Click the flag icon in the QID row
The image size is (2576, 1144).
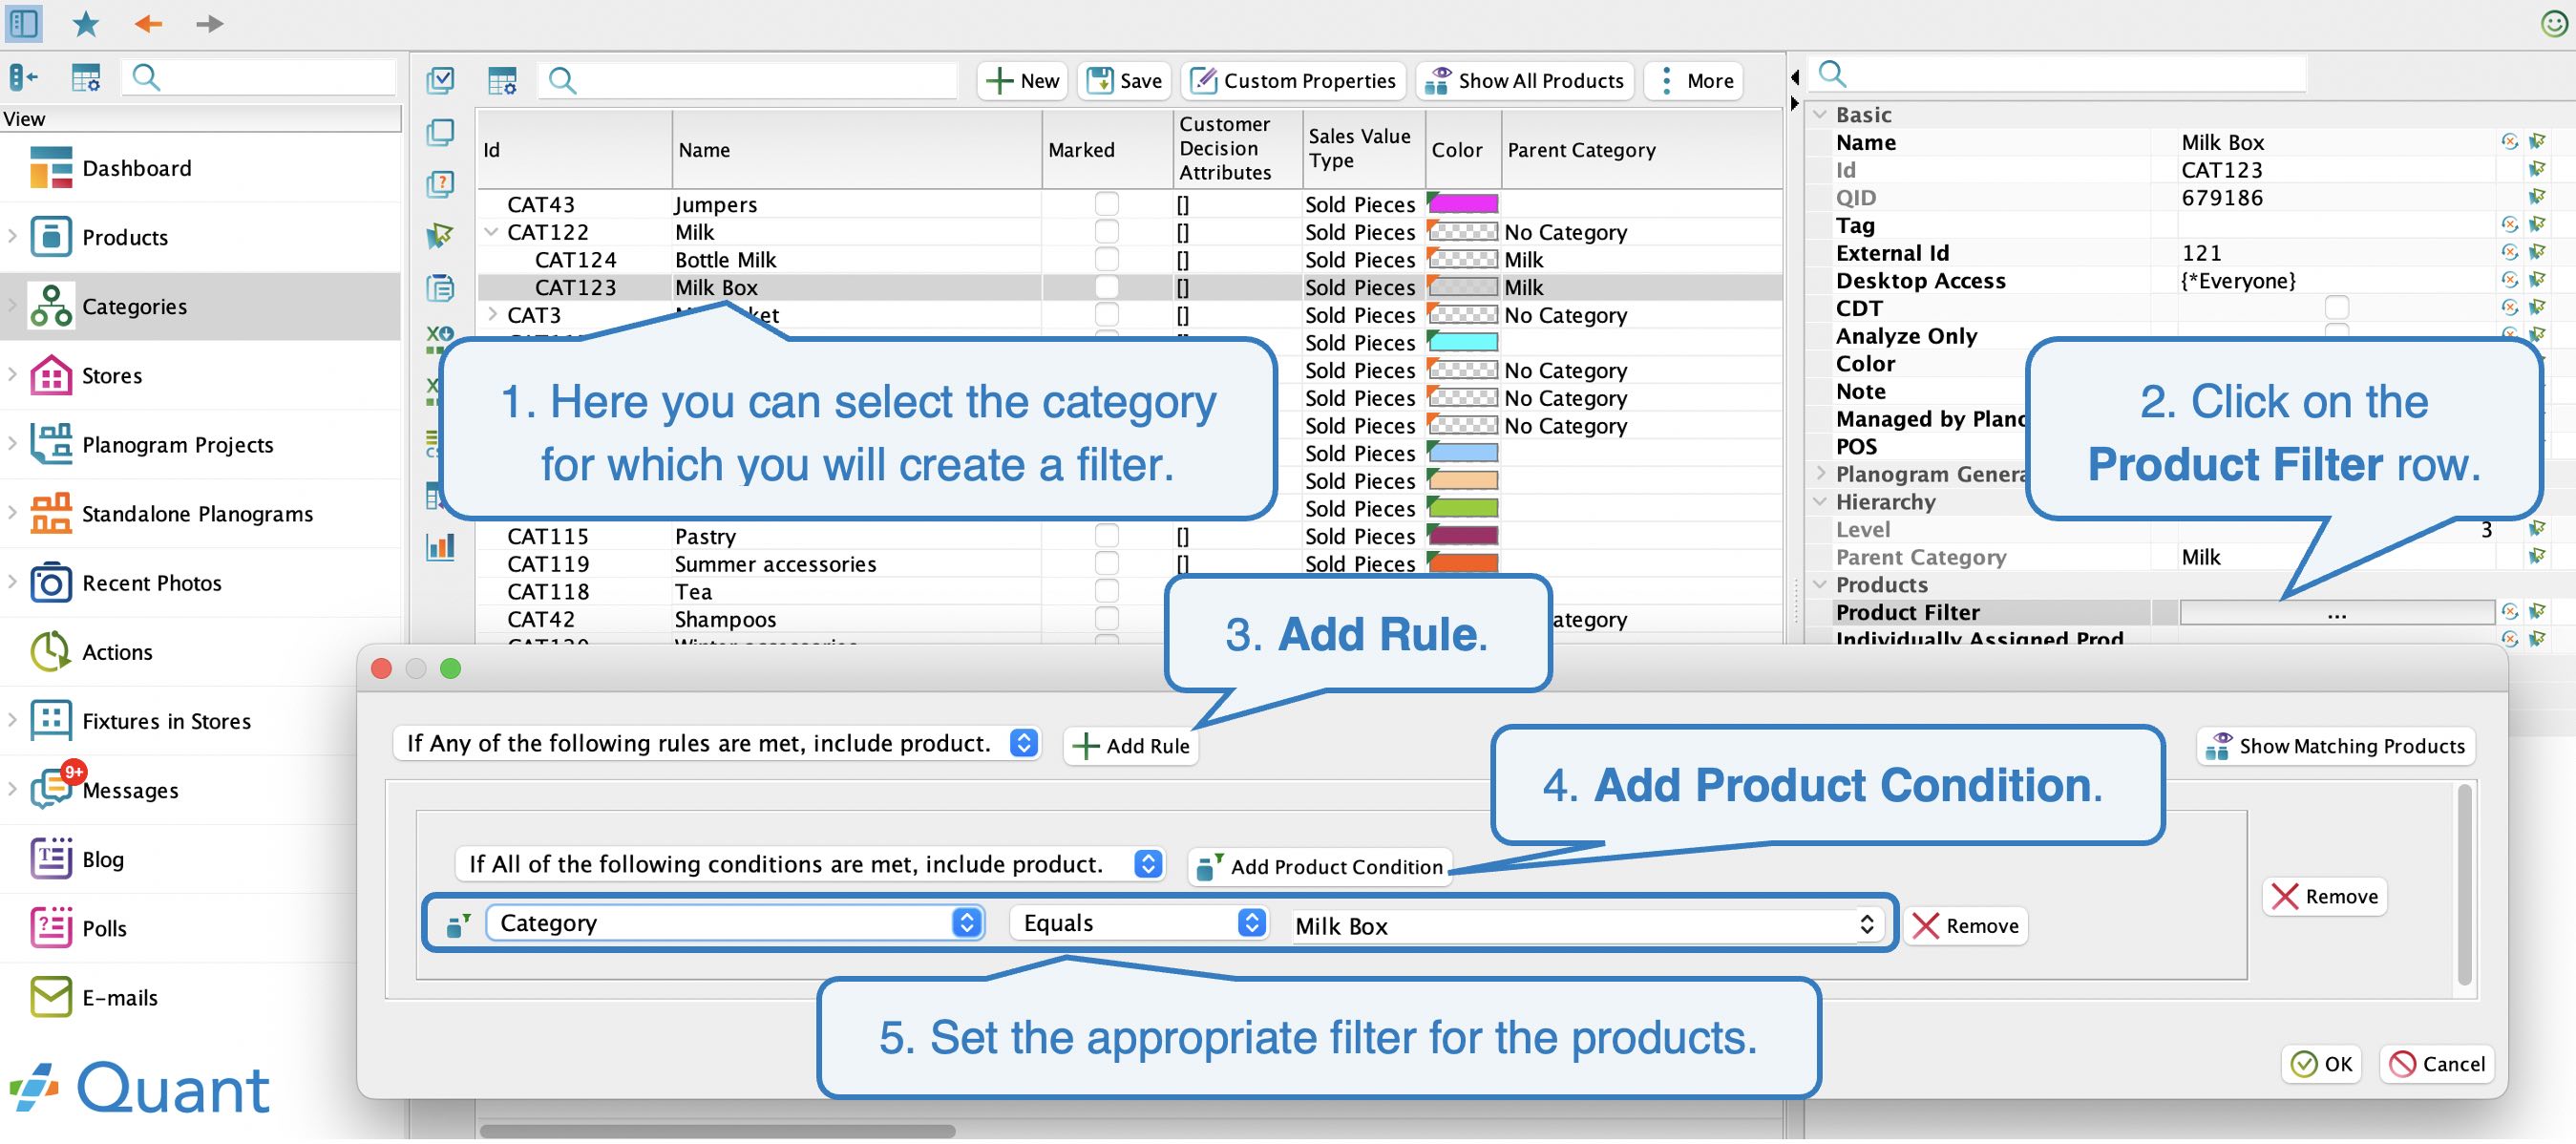click(x=2537, y=197)
